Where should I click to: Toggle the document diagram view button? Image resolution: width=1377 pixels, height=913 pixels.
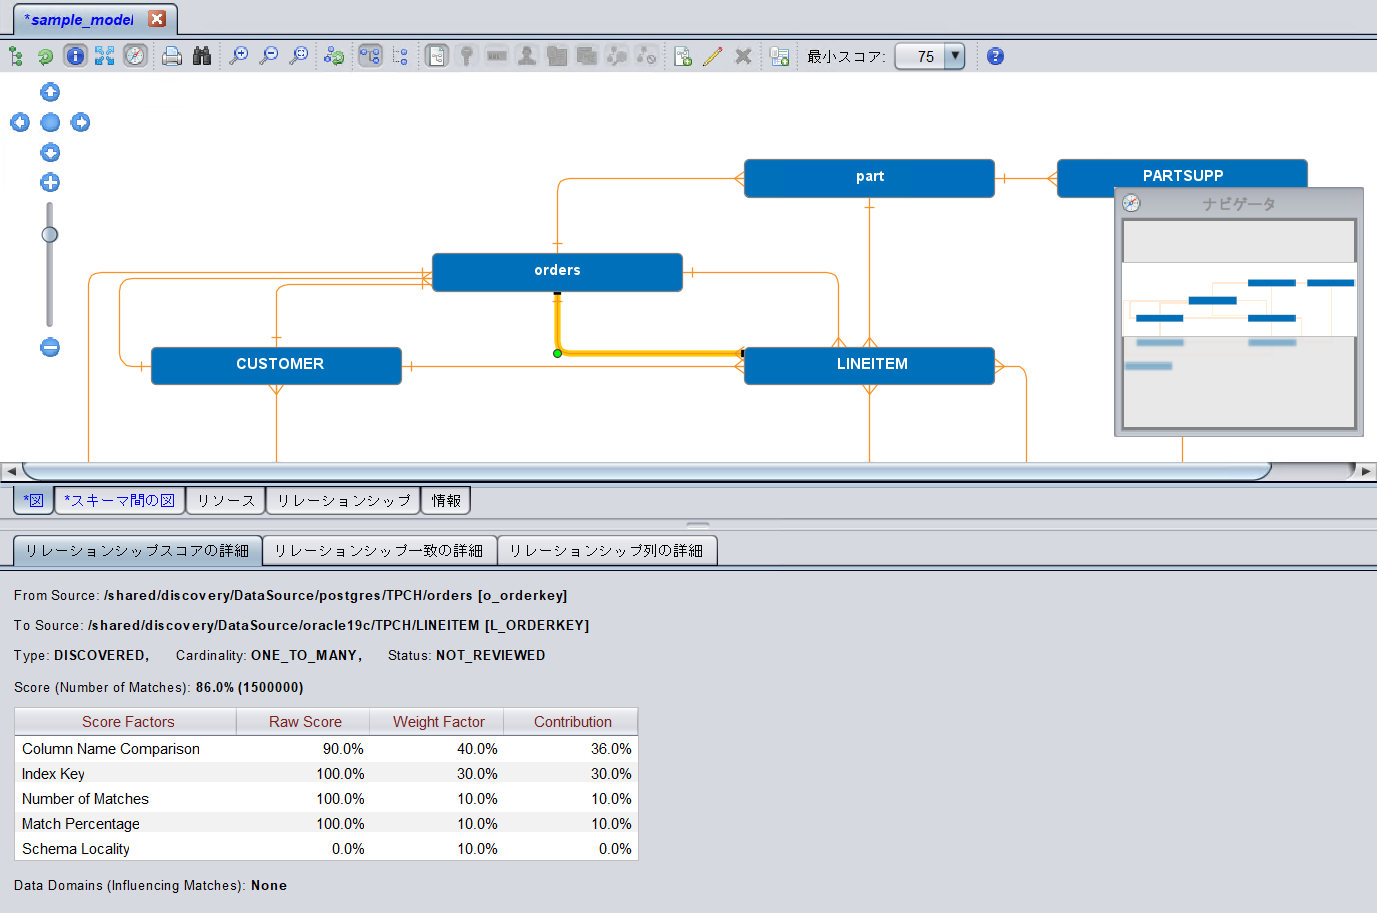[437, 56]
